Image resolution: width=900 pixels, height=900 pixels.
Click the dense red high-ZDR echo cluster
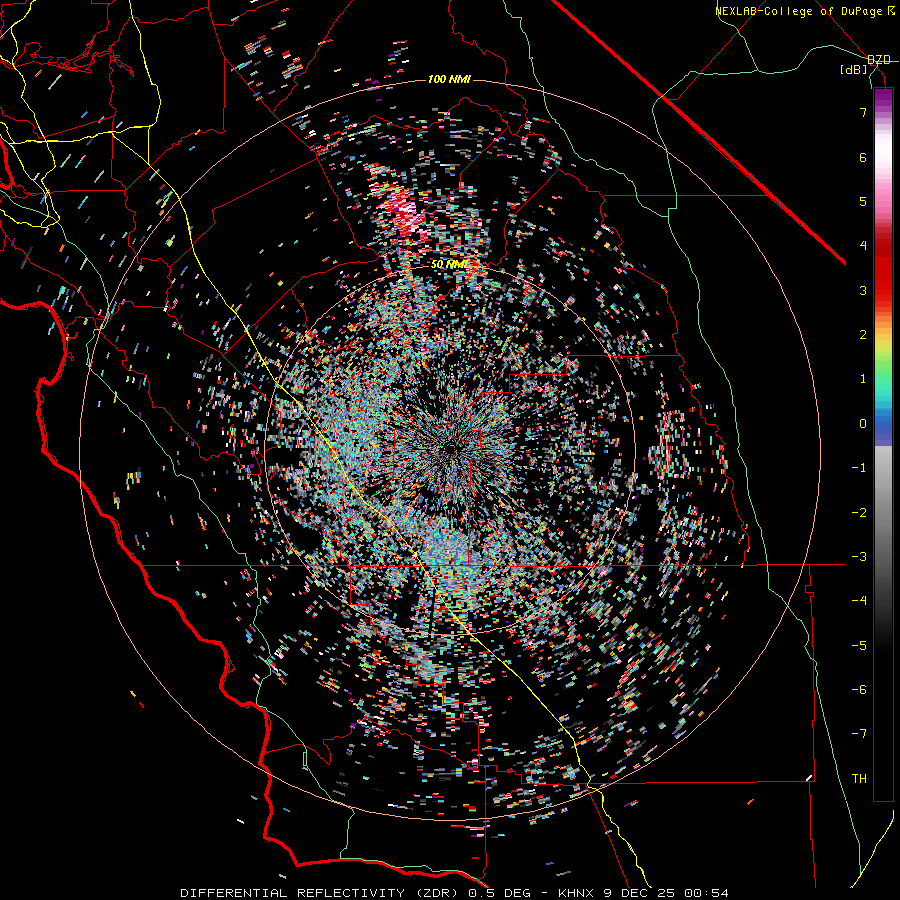coord(405,212)
